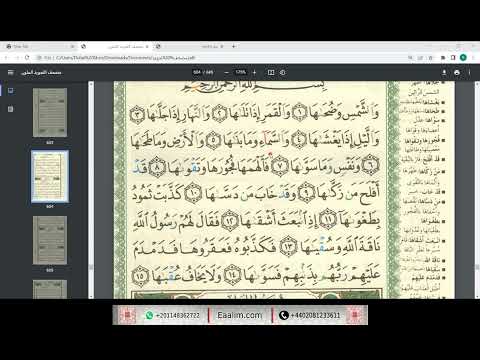Select the highlighted page 604 thumbnail
The image size is (480, 360).
(50, 176)
